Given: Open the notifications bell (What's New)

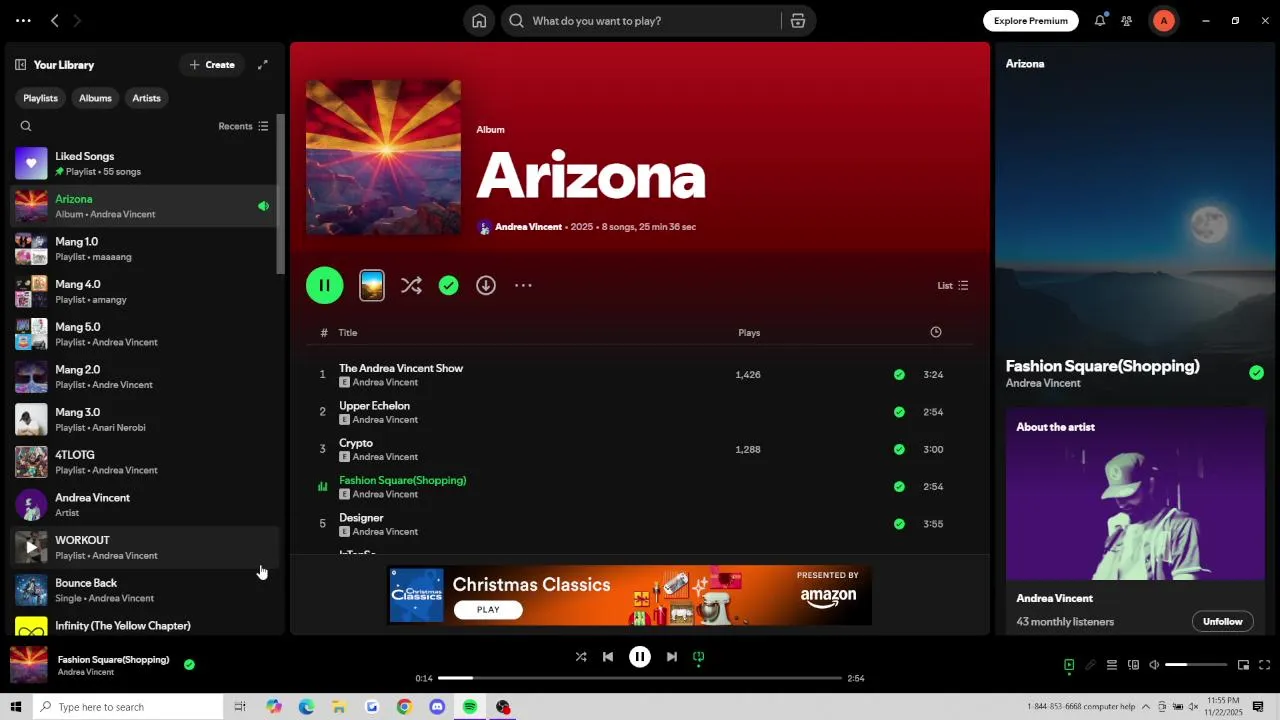Looking at the screenshot, I should [1100, 21].
